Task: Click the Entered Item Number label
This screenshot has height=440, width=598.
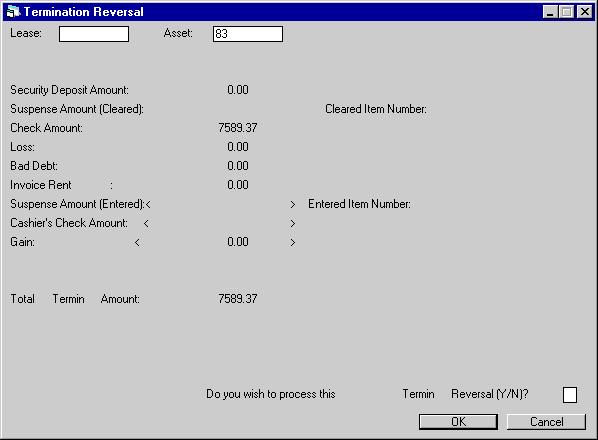Action: 359,204
